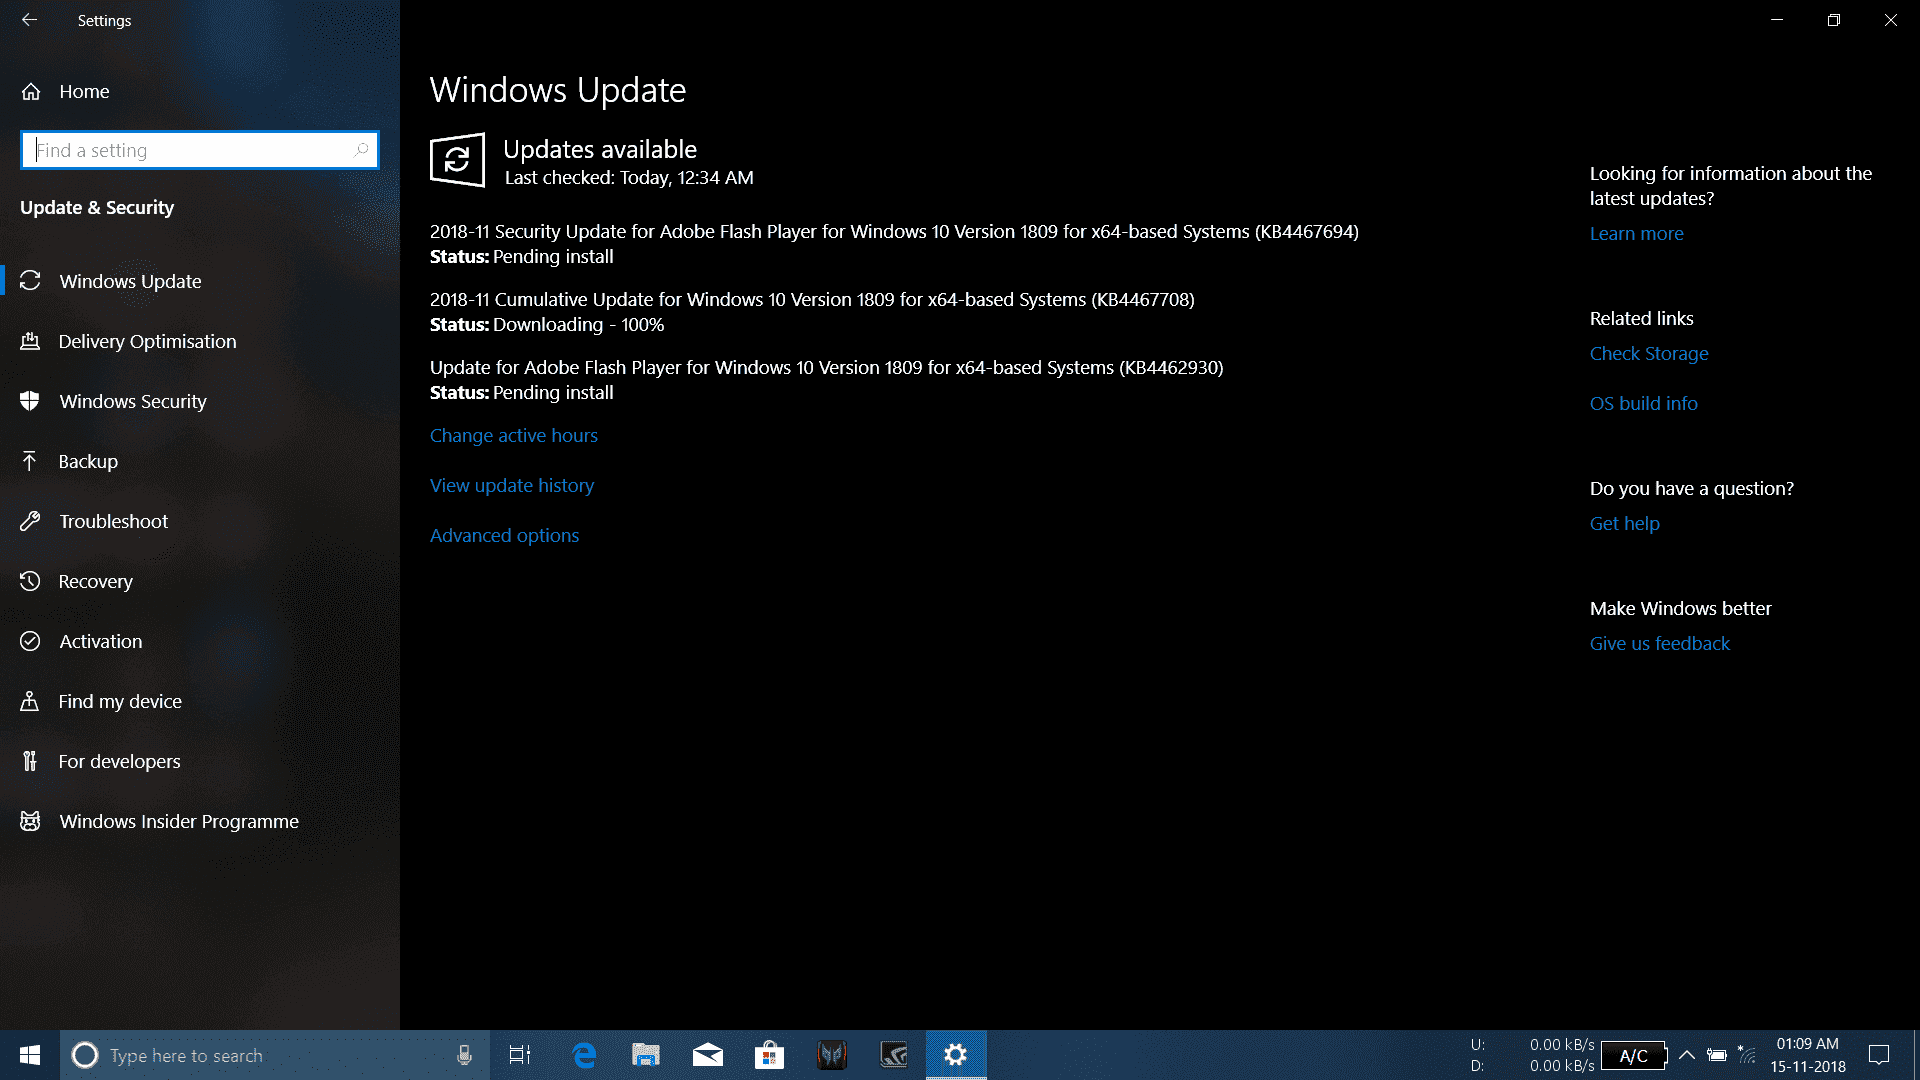Open Change active hours

coord(514,436)
